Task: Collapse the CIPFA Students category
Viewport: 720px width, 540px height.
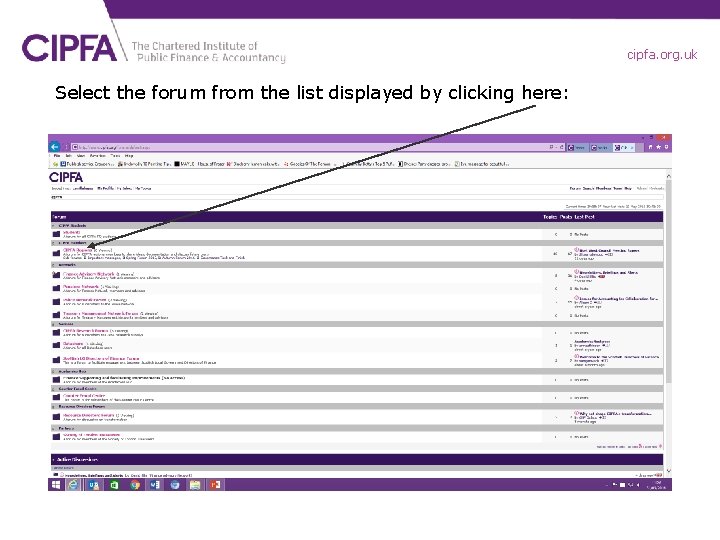Action: click(x=54, y=225)
